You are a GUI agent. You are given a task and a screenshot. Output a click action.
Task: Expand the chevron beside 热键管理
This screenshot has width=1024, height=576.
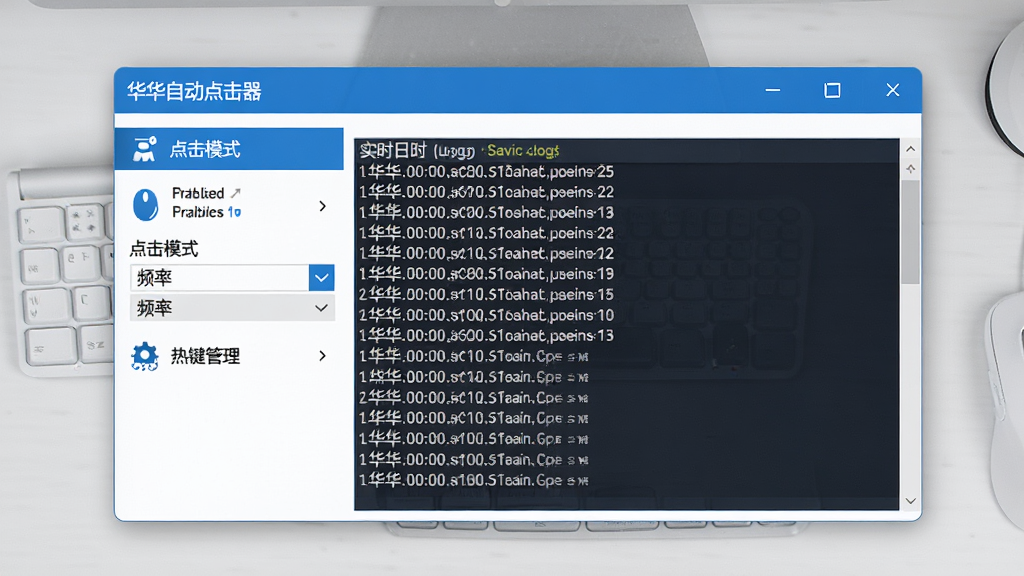pos(323,356)
